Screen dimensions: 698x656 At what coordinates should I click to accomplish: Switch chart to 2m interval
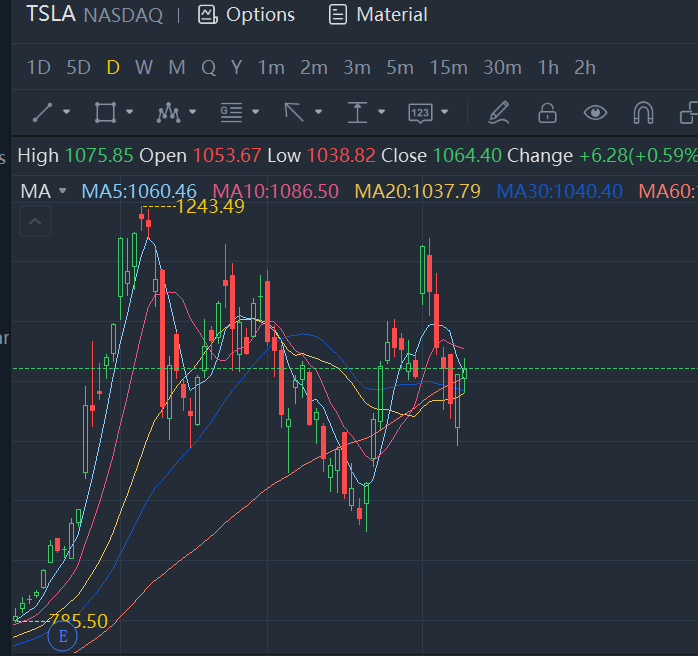[314, 68]
